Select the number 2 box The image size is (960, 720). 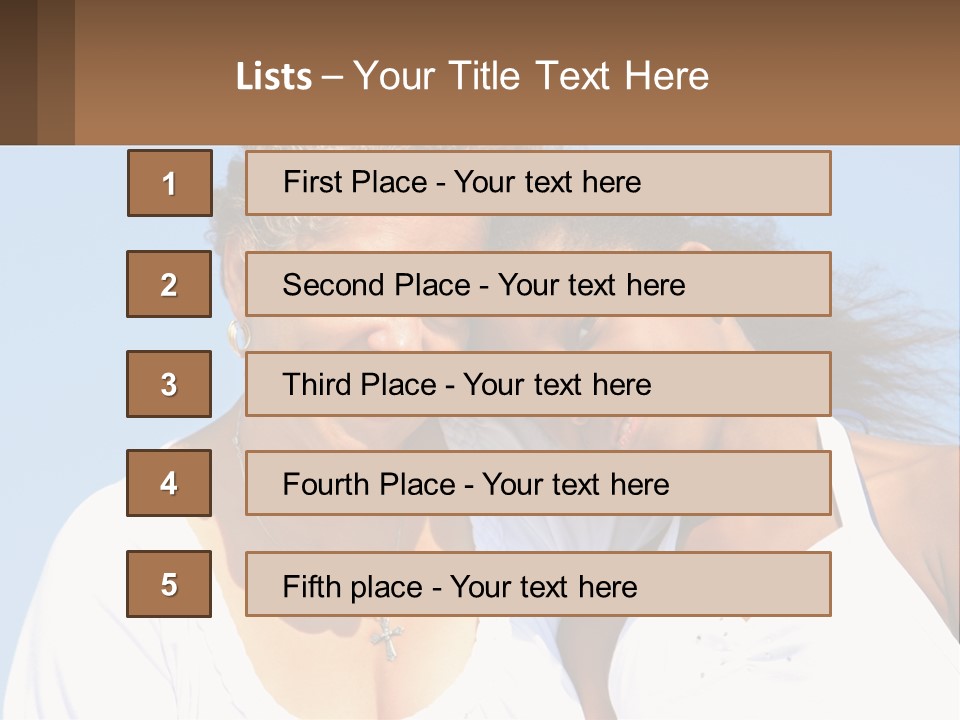tap(169, 284)
